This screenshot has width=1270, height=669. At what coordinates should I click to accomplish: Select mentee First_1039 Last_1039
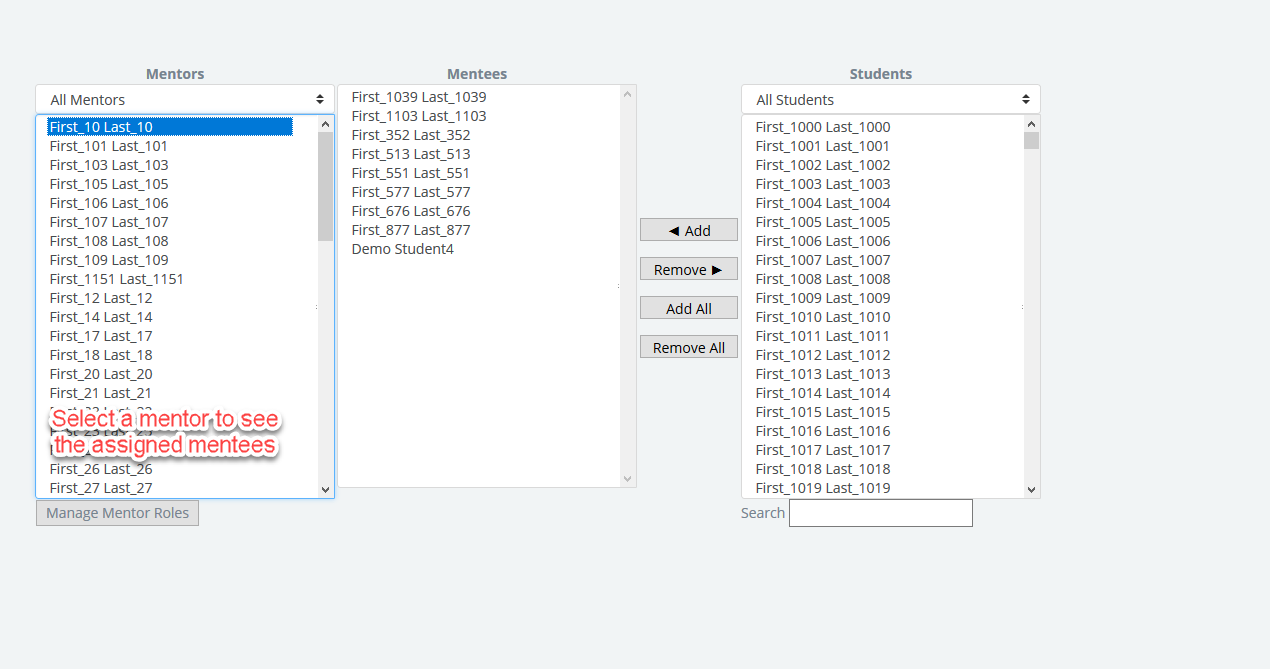[419, 97]
